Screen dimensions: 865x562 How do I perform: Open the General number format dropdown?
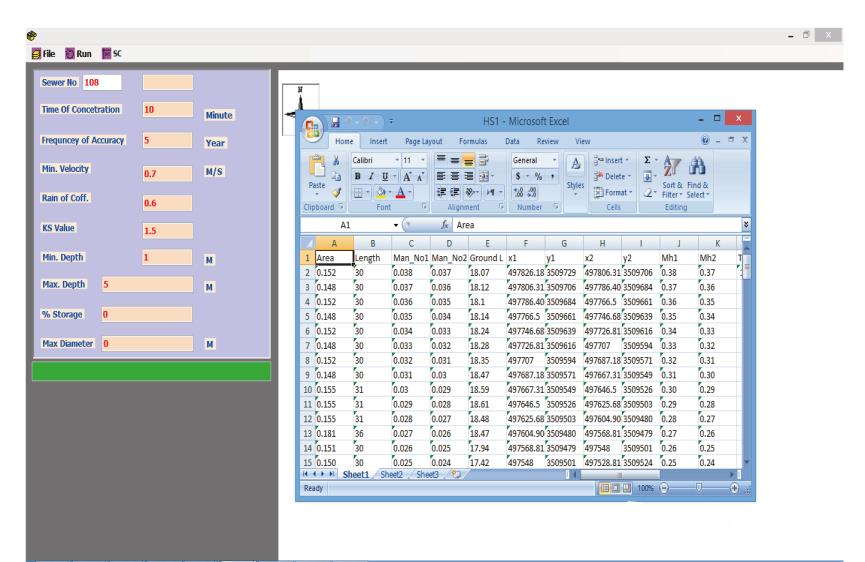(554, 160)
